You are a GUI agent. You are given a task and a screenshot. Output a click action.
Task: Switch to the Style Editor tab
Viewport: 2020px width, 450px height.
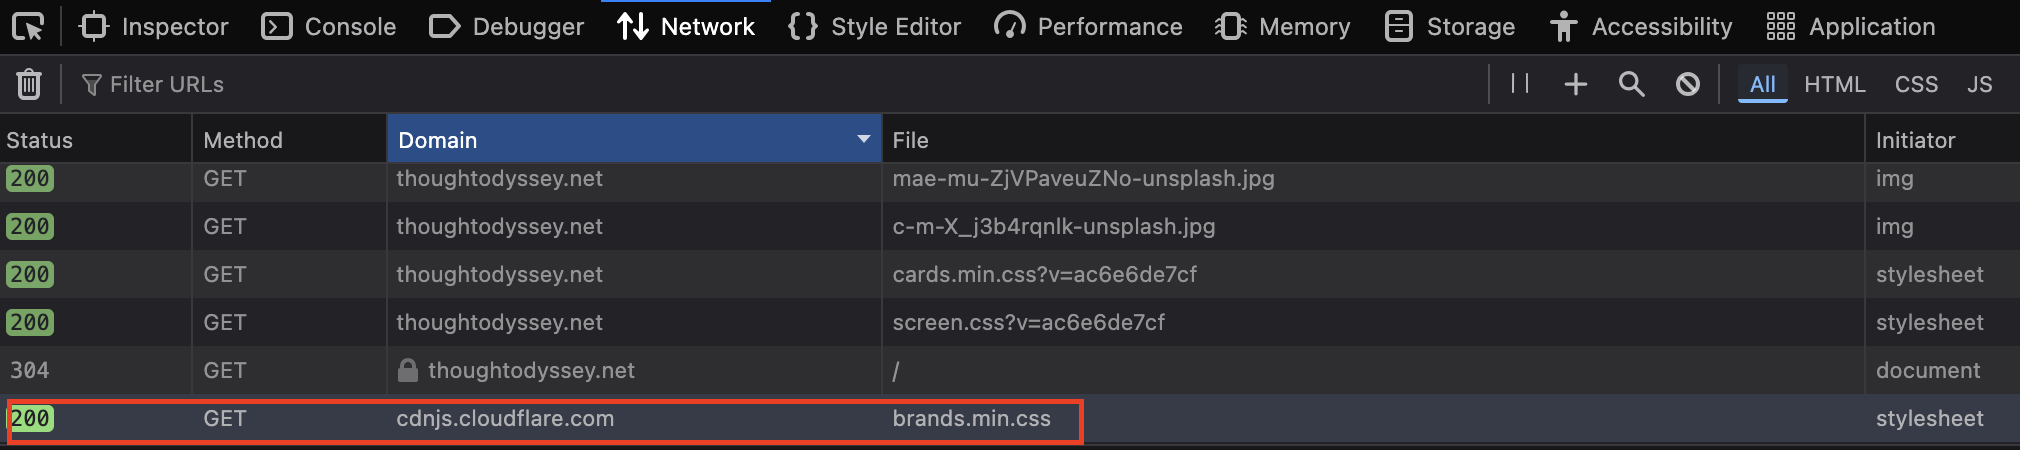pos(875,27)
